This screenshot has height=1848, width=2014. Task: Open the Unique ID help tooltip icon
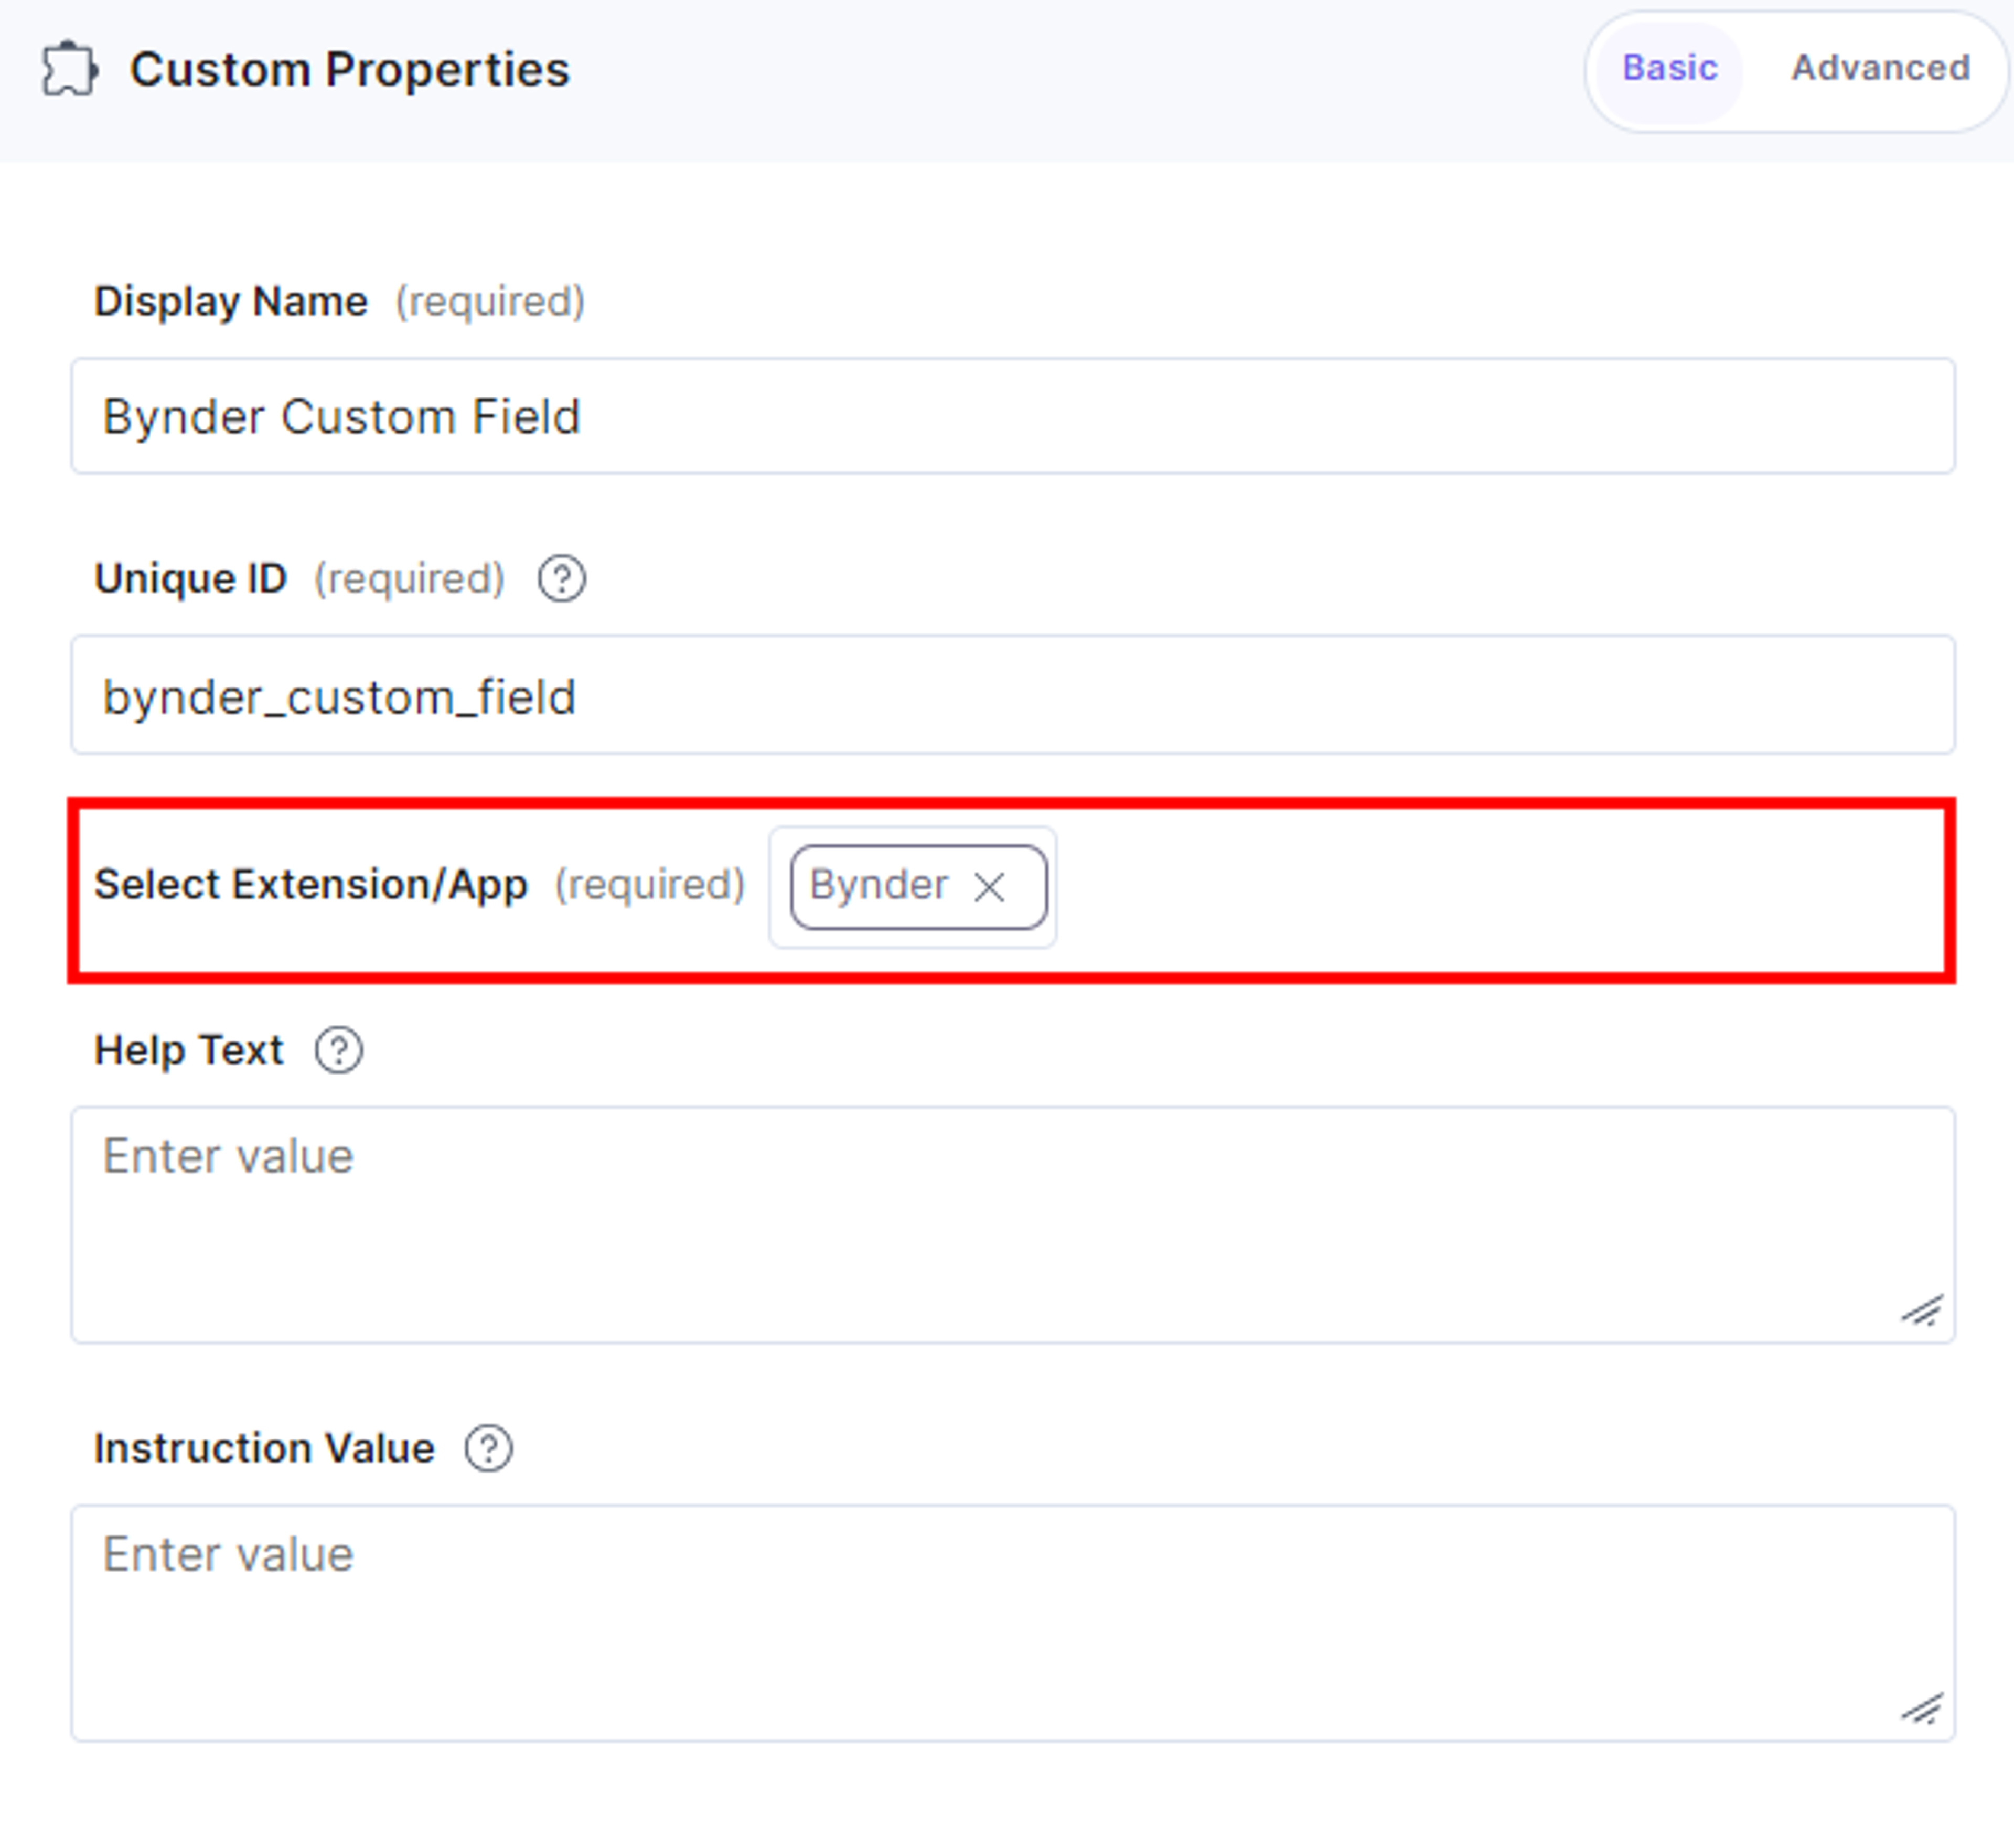pyautogui.click(x=562, y=579)
